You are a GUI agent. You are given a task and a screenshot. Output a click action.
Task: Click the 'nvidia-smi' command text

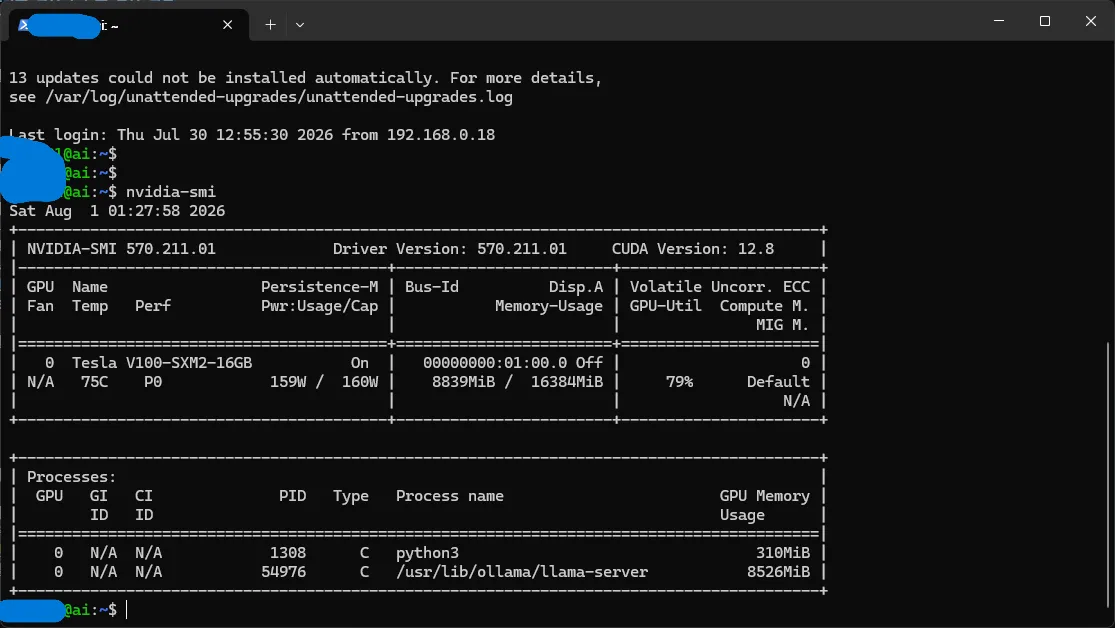point(171,192)
